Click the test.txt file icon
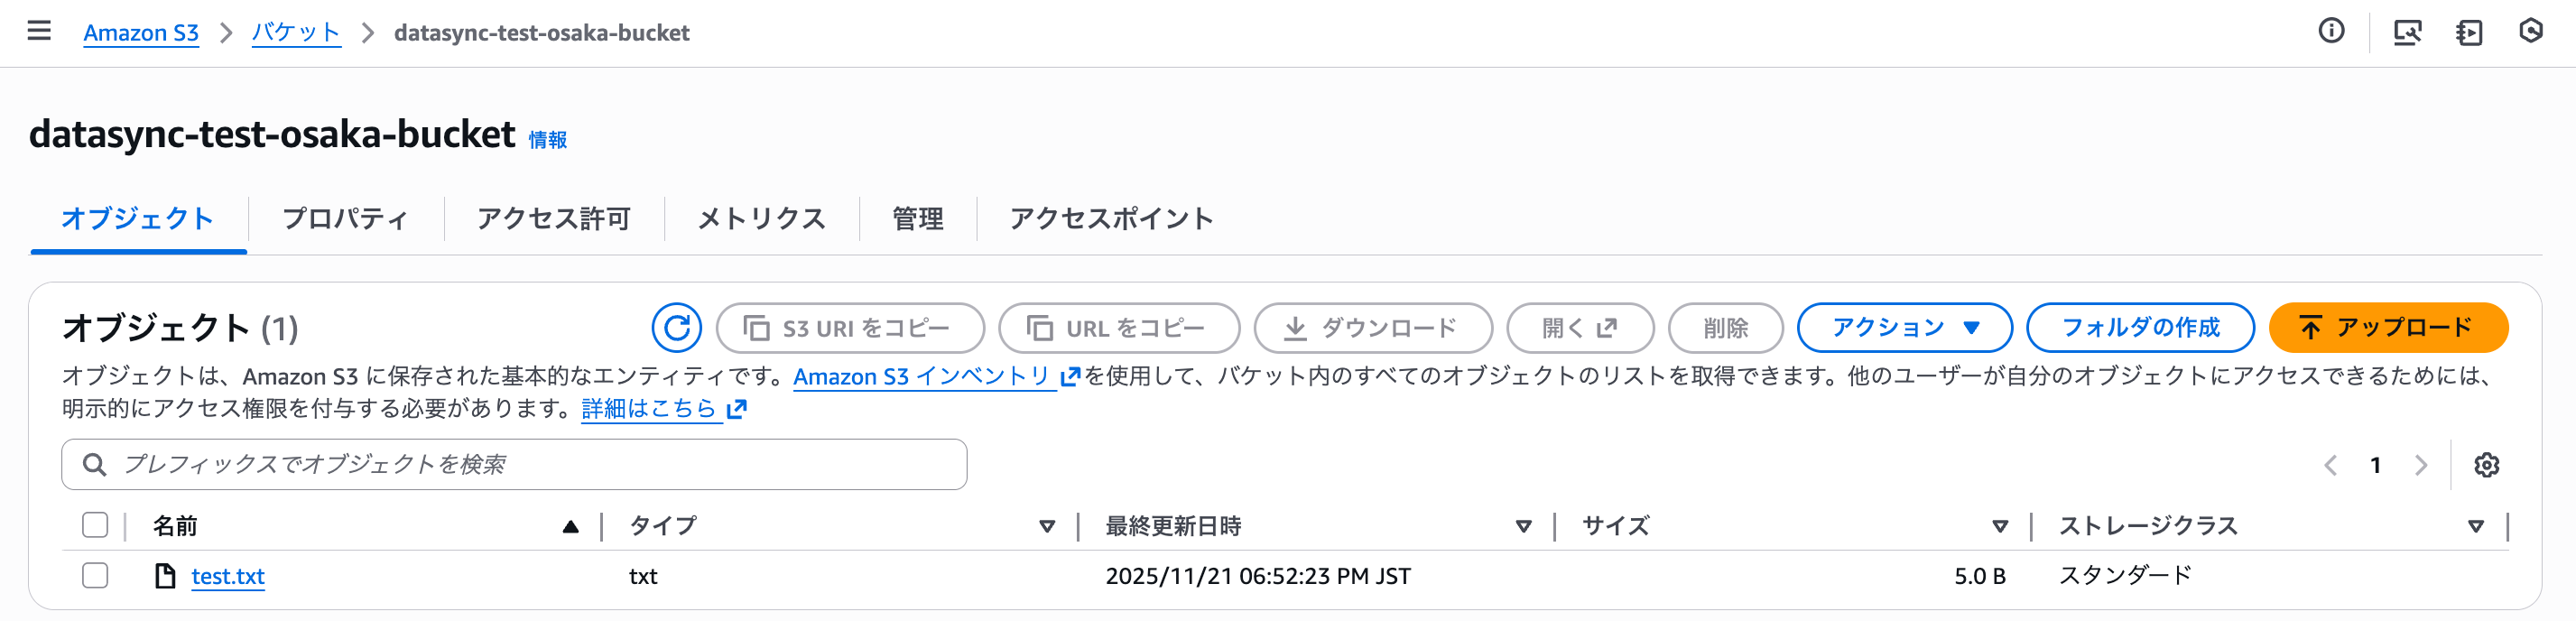2576x621 pixels. tap(165, 576)
